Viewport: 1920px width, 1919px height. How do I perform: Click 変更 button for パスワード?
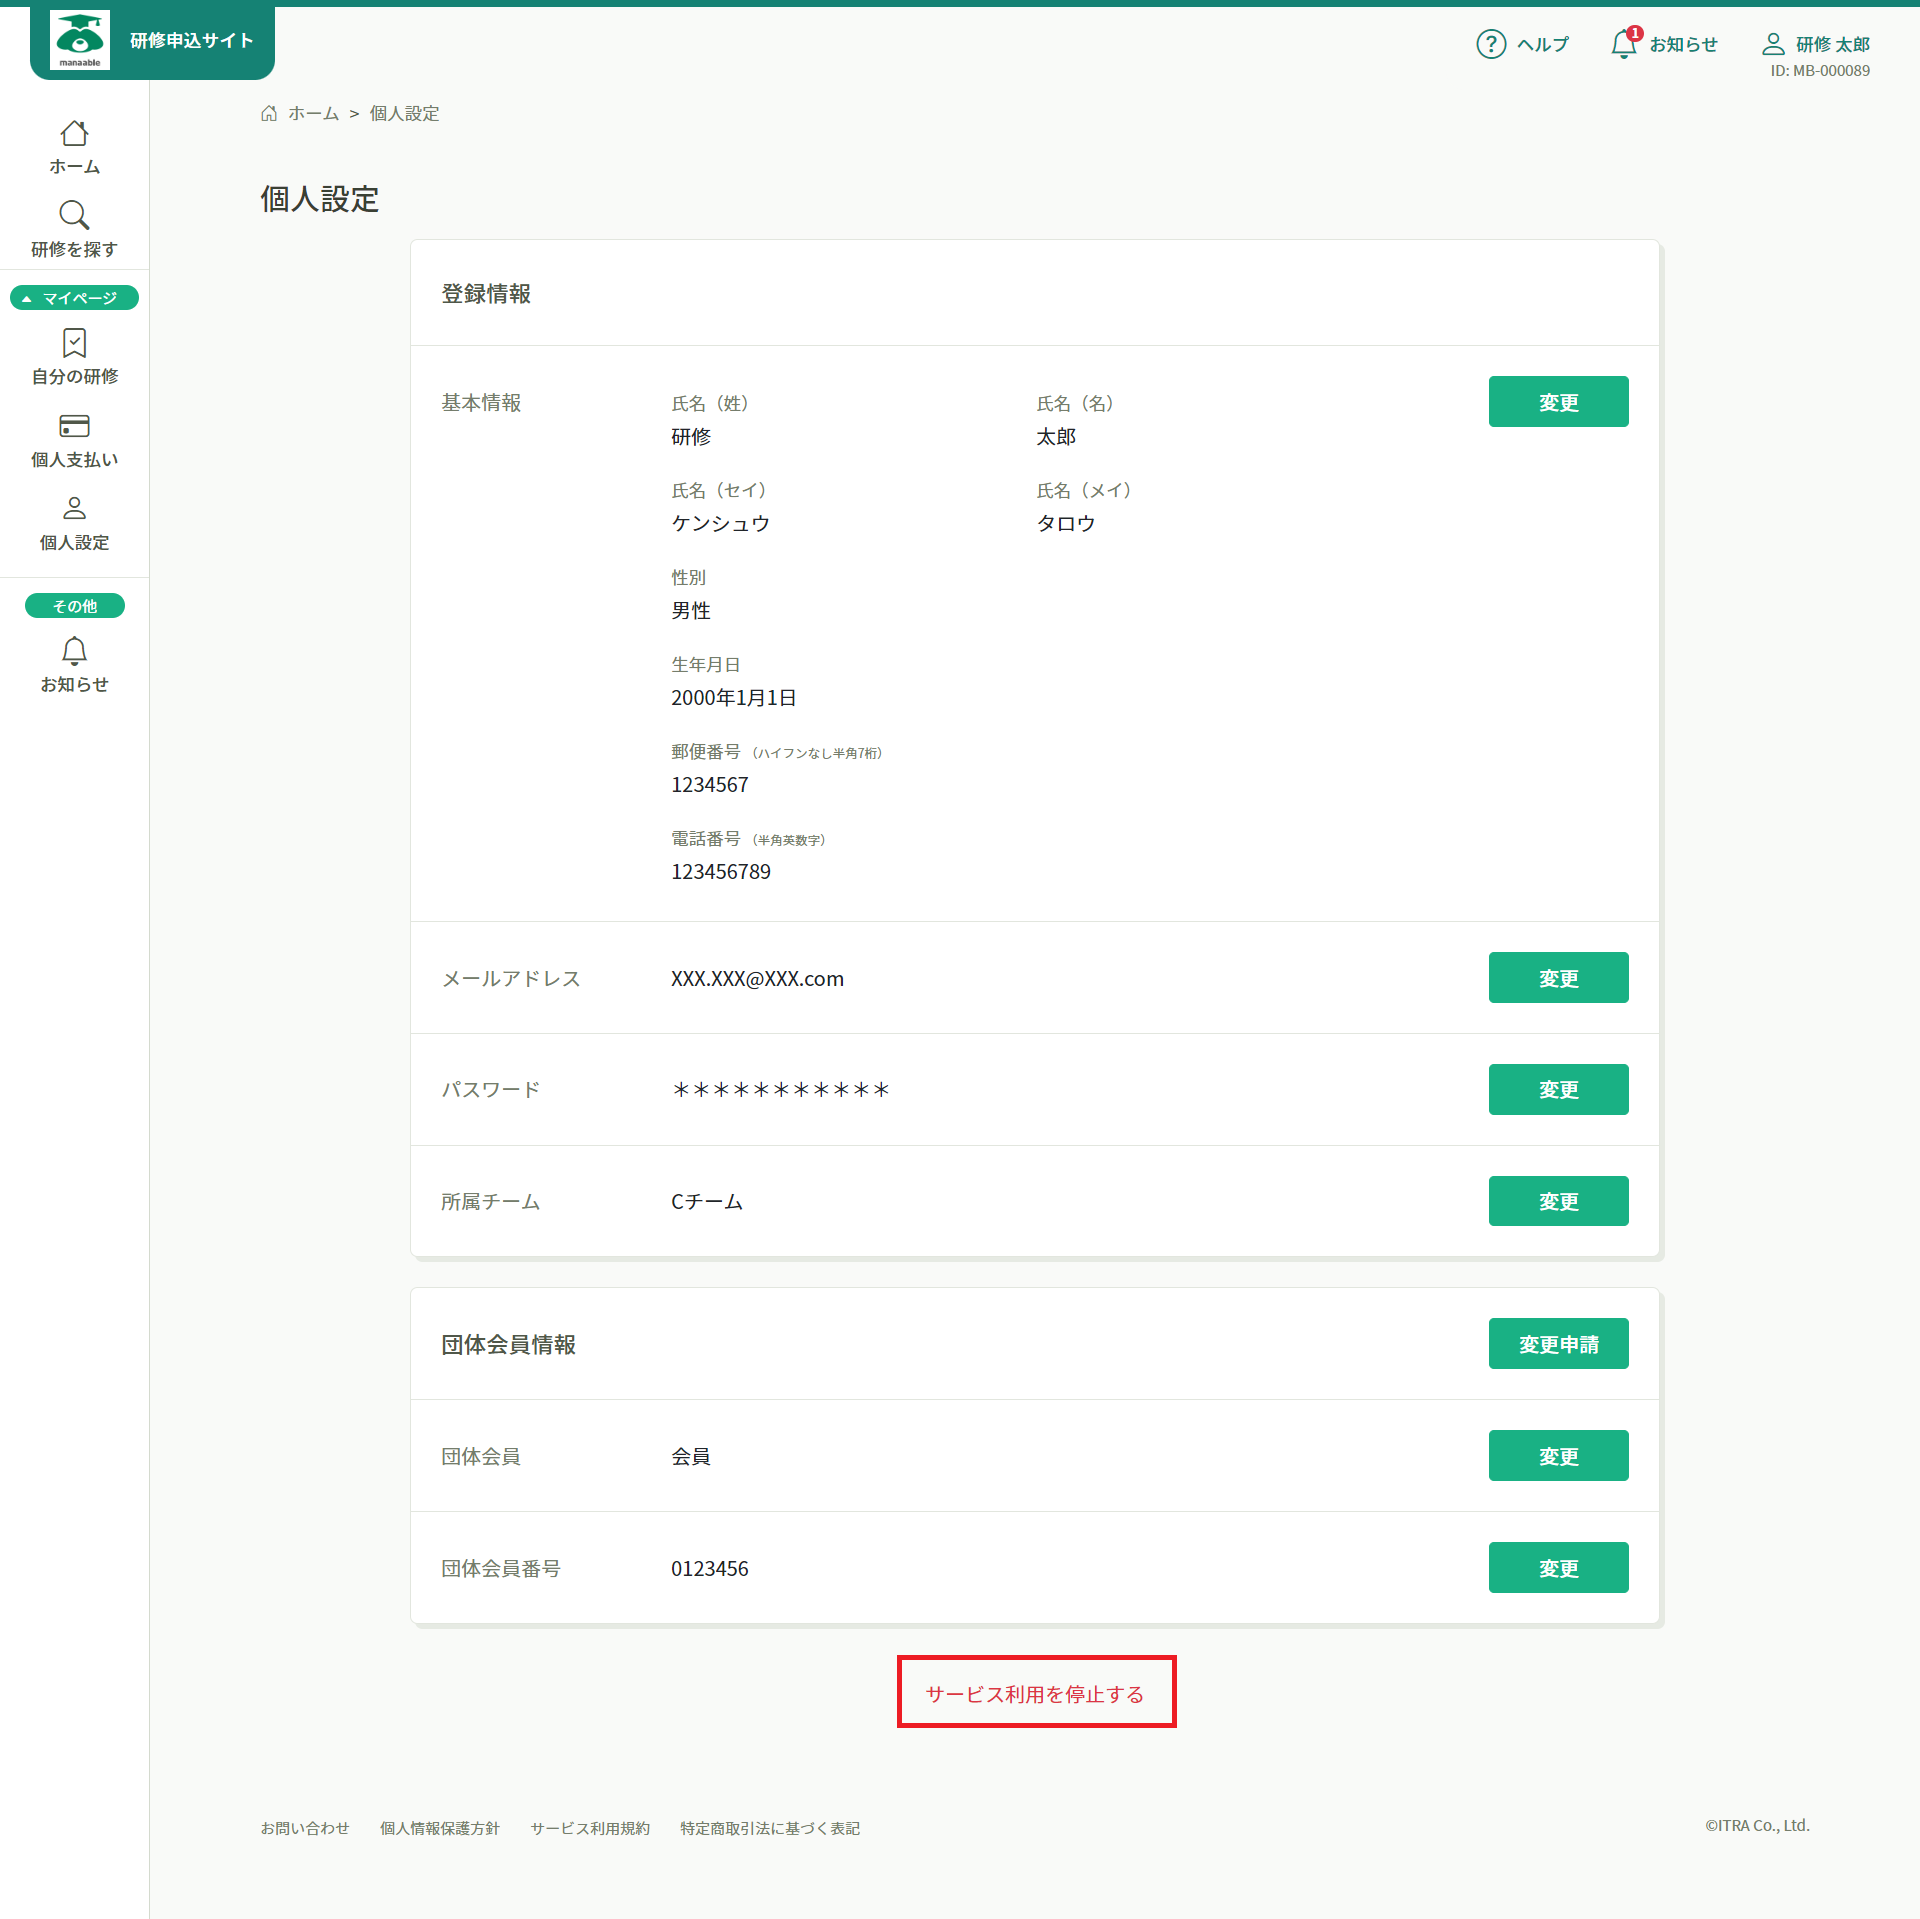pos(1558,1090)
